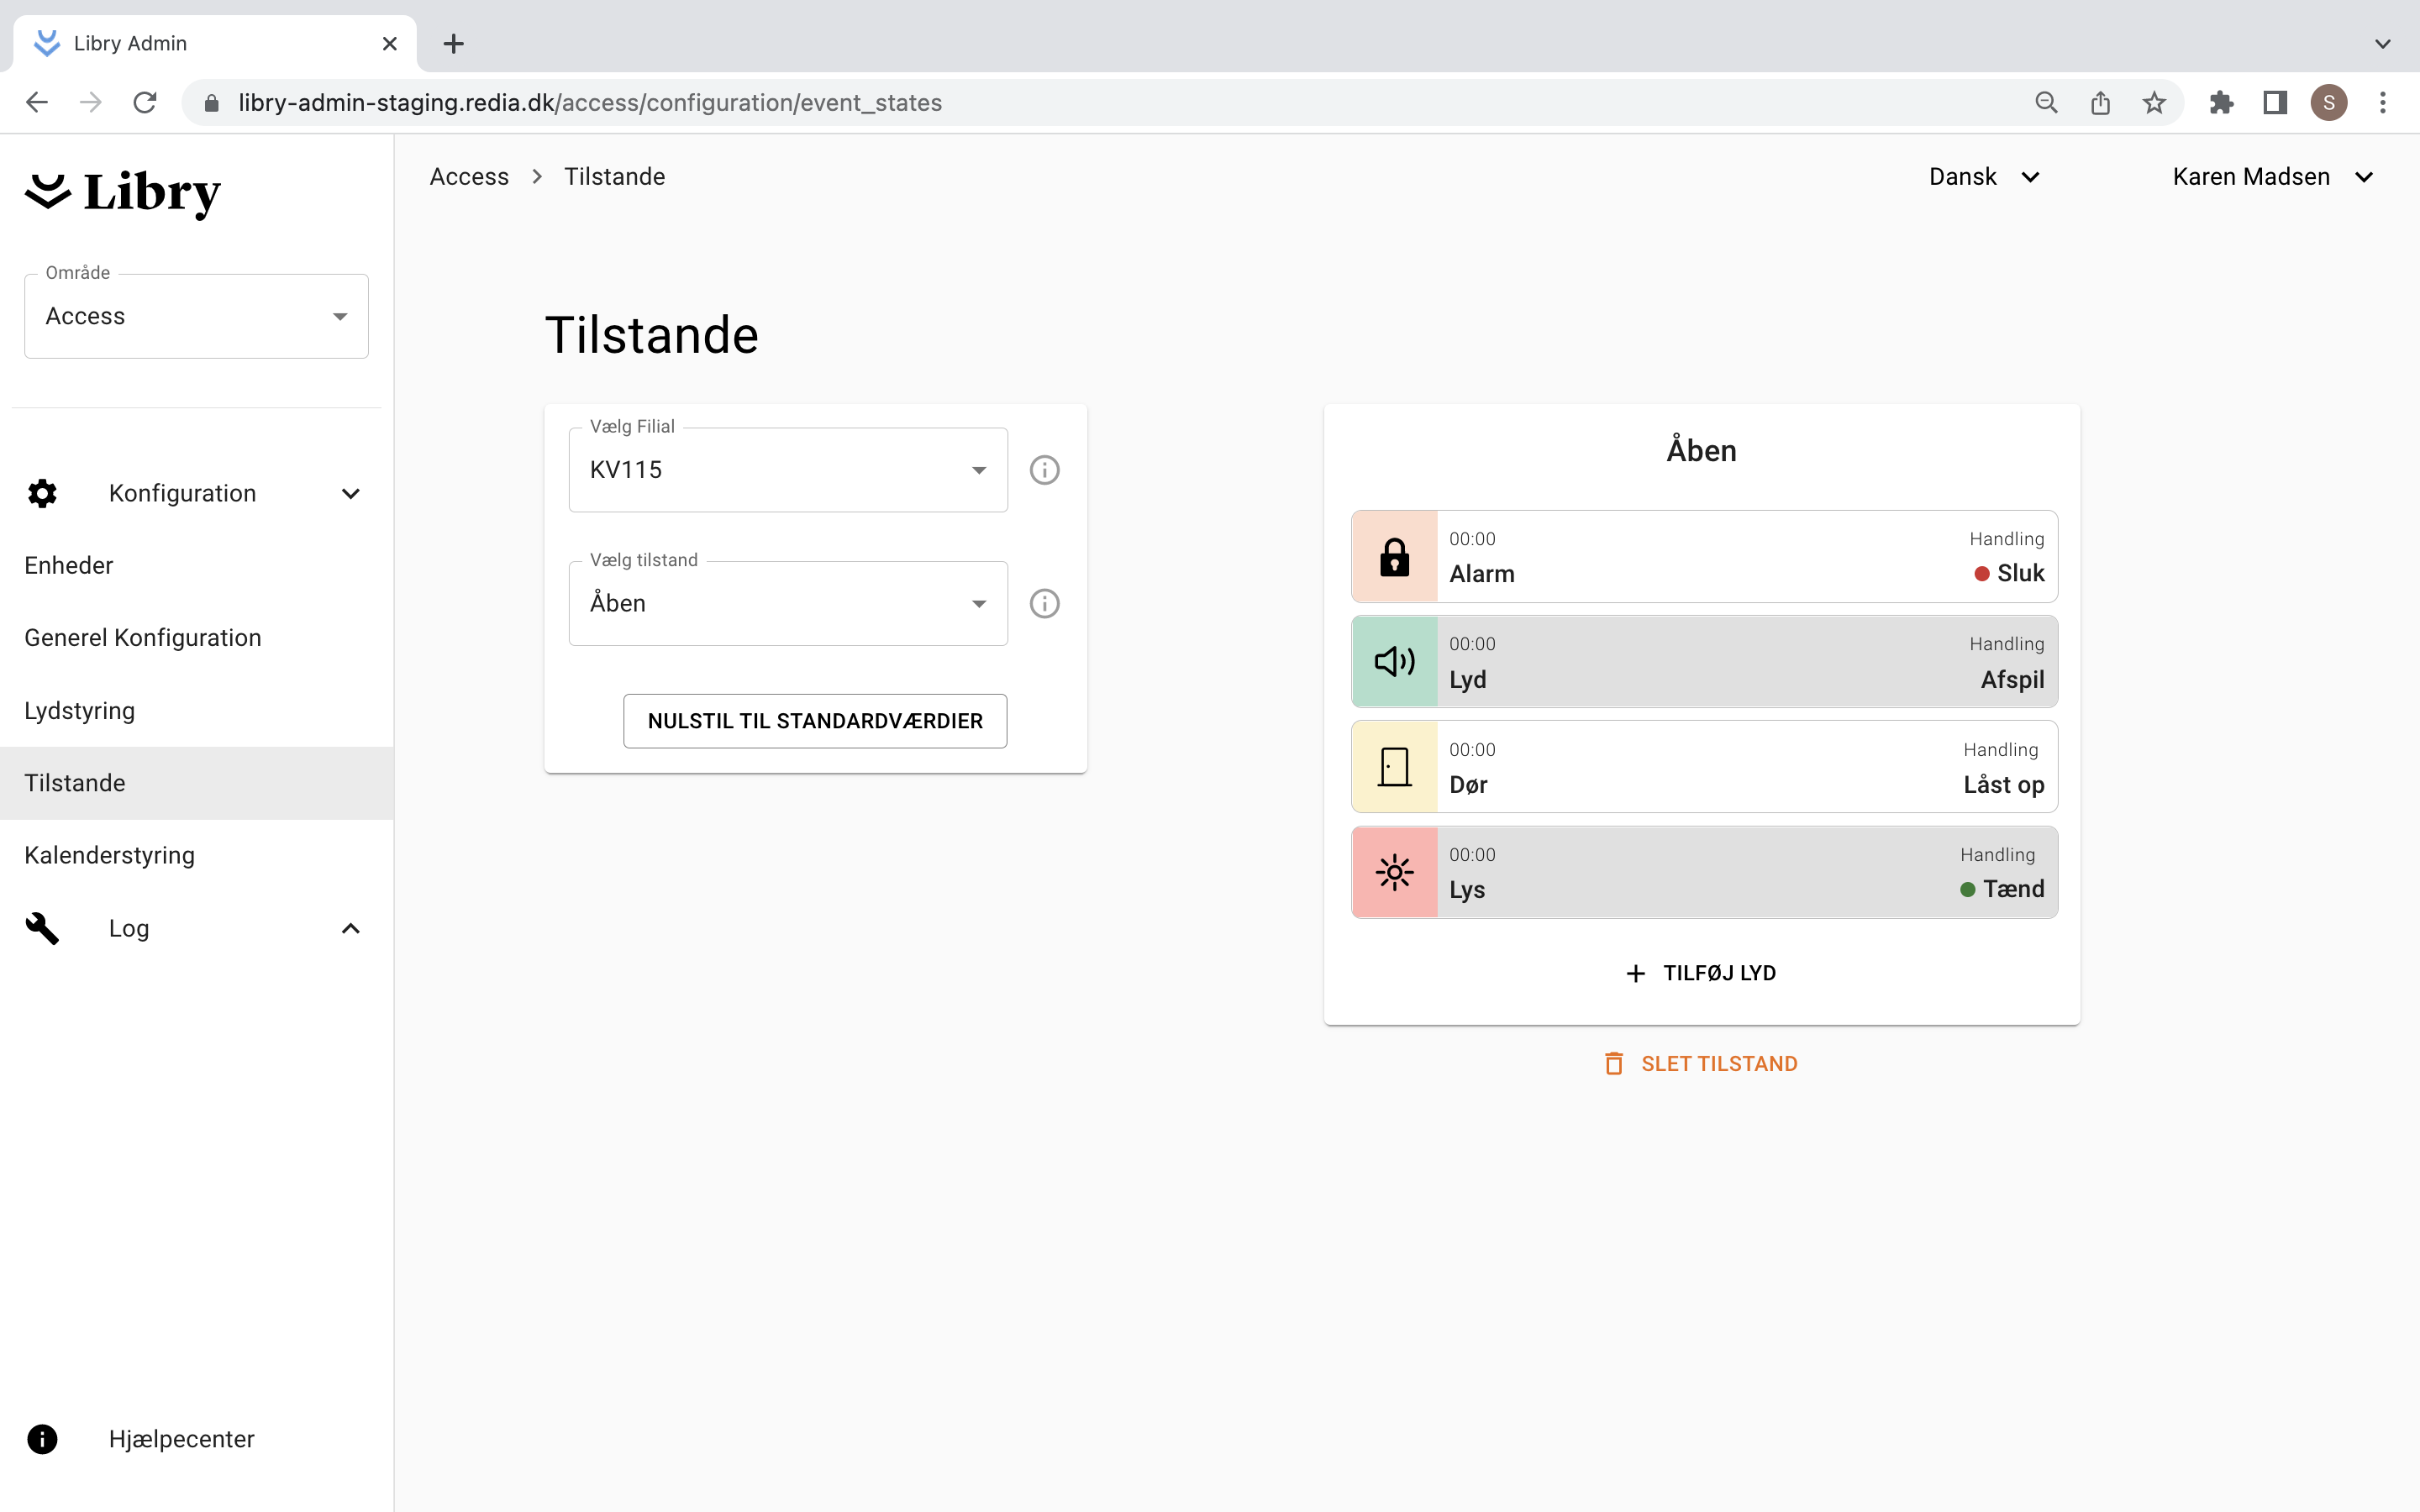
Task: Open the Vælg tilstand Åben dropdown
Action: tap(787, 604)
